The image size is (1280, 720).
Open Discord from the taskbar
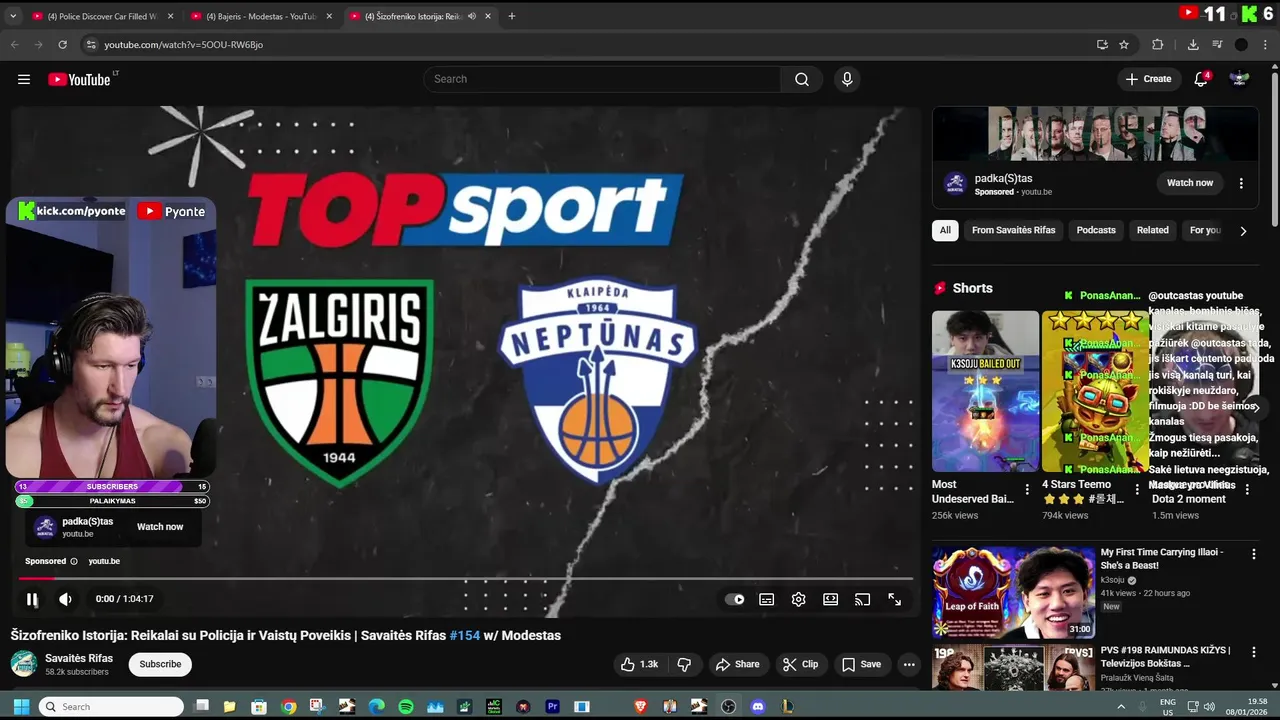click(758, 707)
